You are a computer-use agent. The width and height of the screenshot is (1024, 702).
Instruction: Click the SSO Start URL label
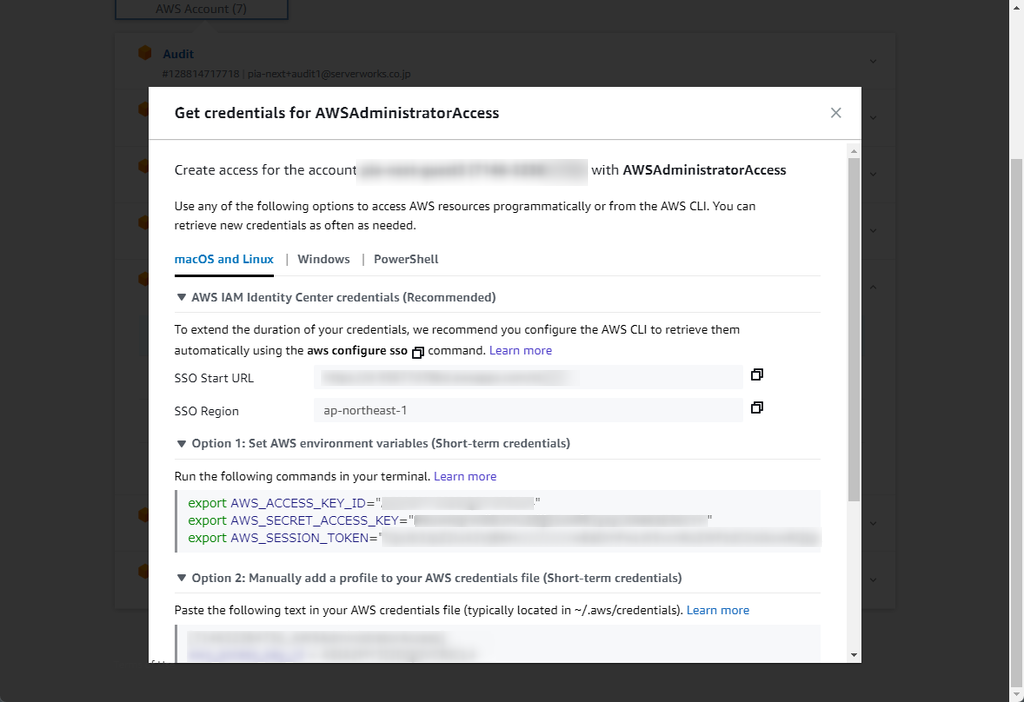coord(214,378)
